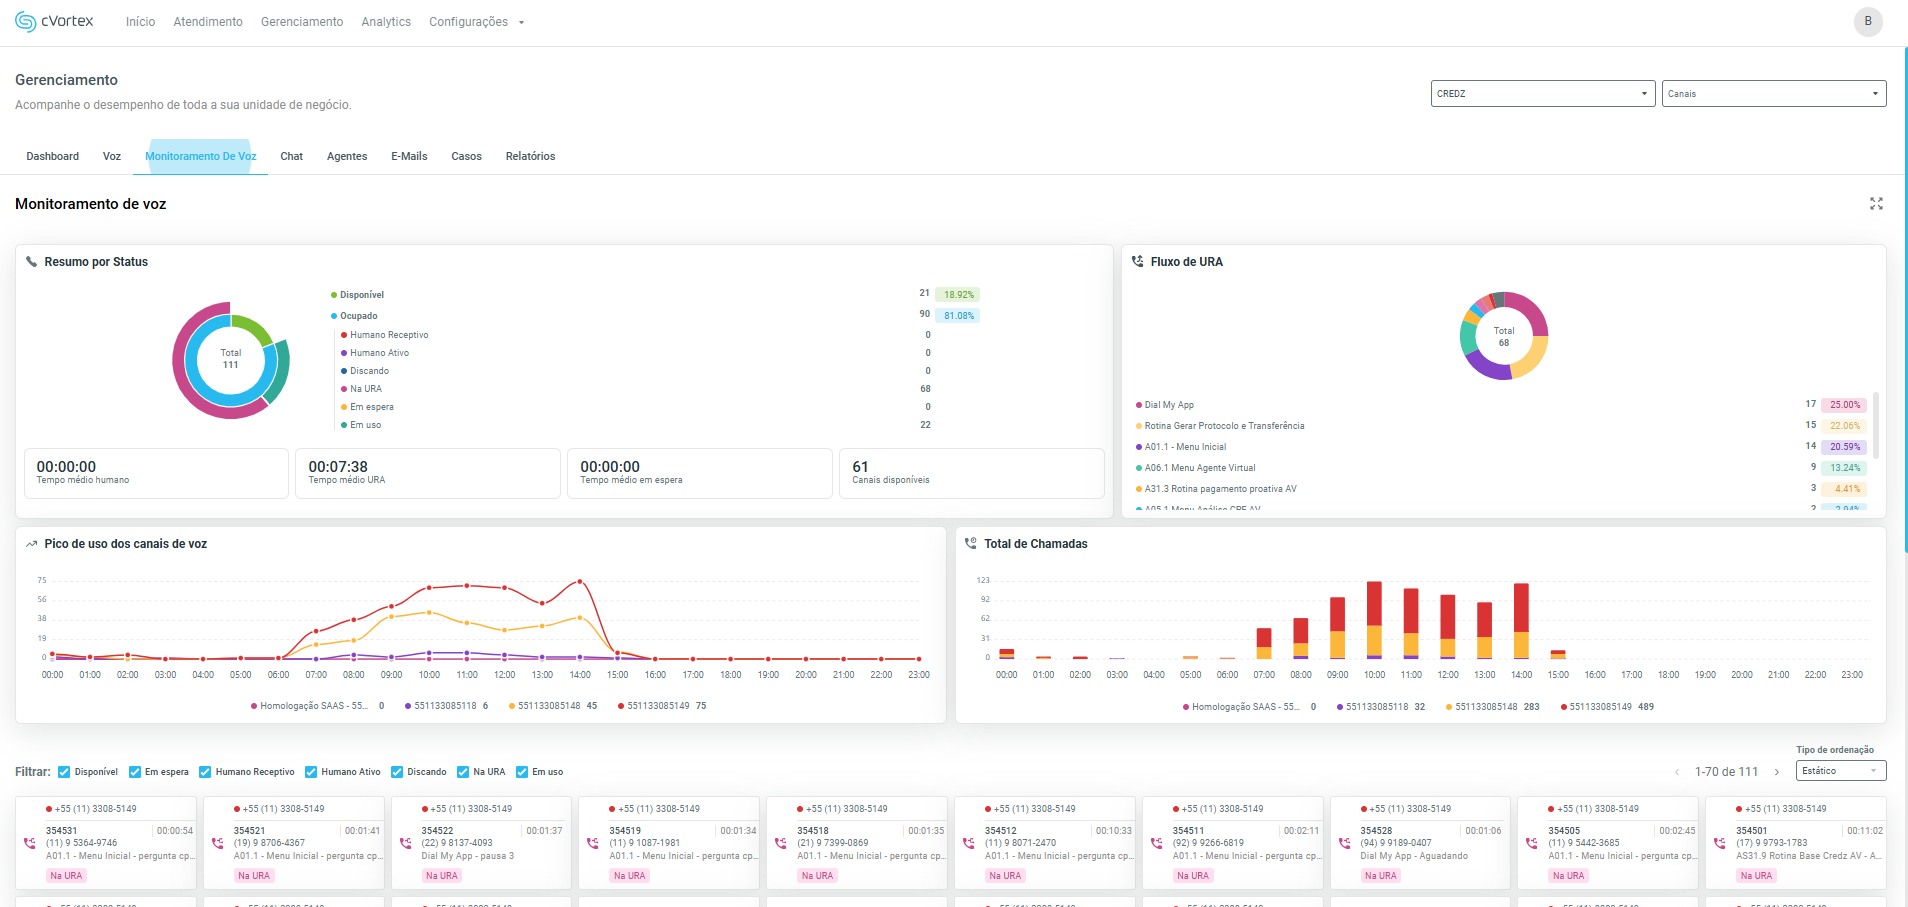This screenshot has height=907, width=1908.
Task: Click the blue Ocupado legend dot
Action: pyautogui.click(x=334, y=316)
